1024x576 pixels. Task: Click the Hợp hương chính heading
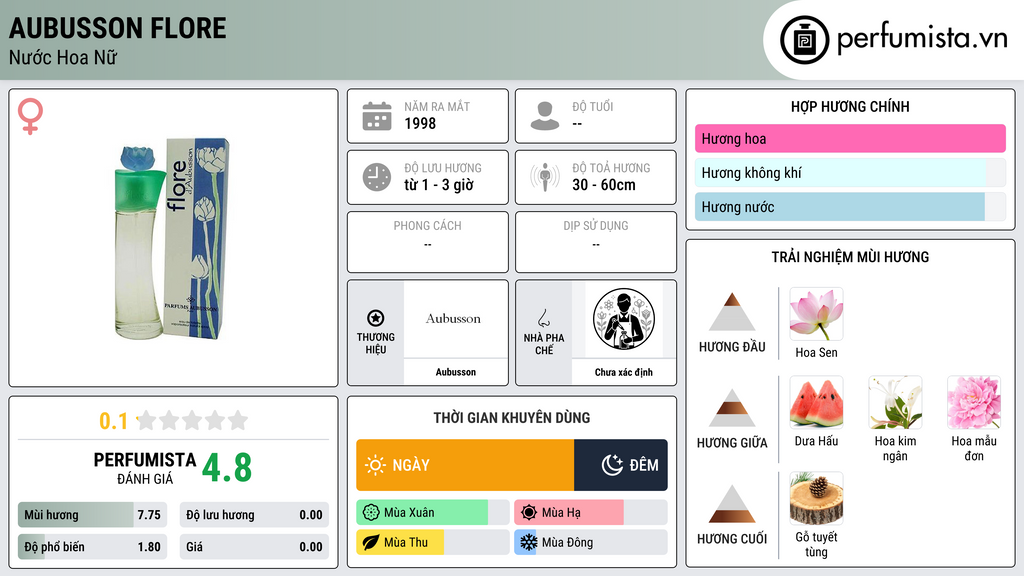click(850, 106)
